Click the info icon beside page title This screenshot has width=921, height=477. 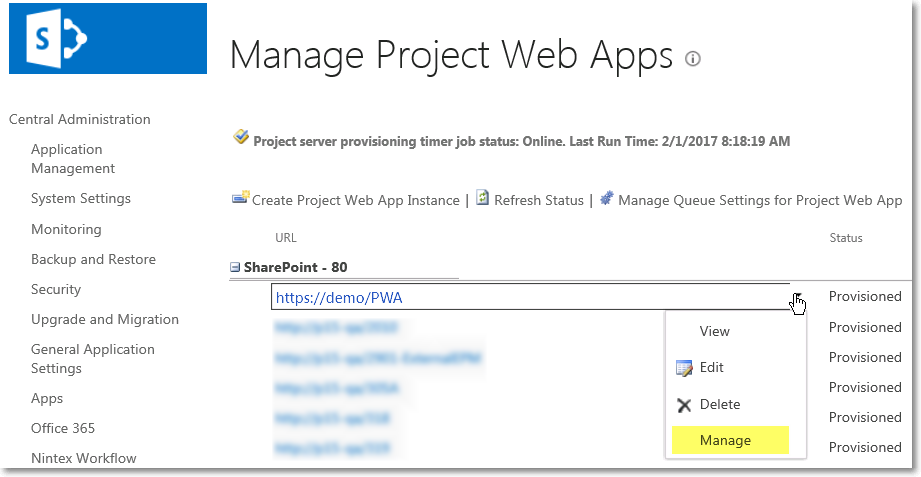[x=693, y=59]
